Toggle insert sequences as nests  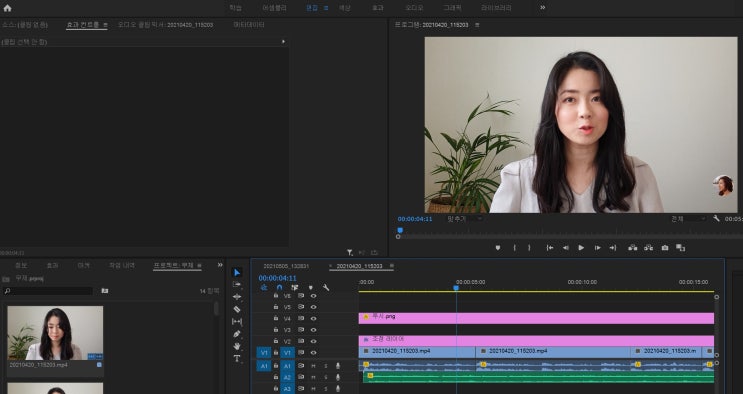[x=264, y=287]
